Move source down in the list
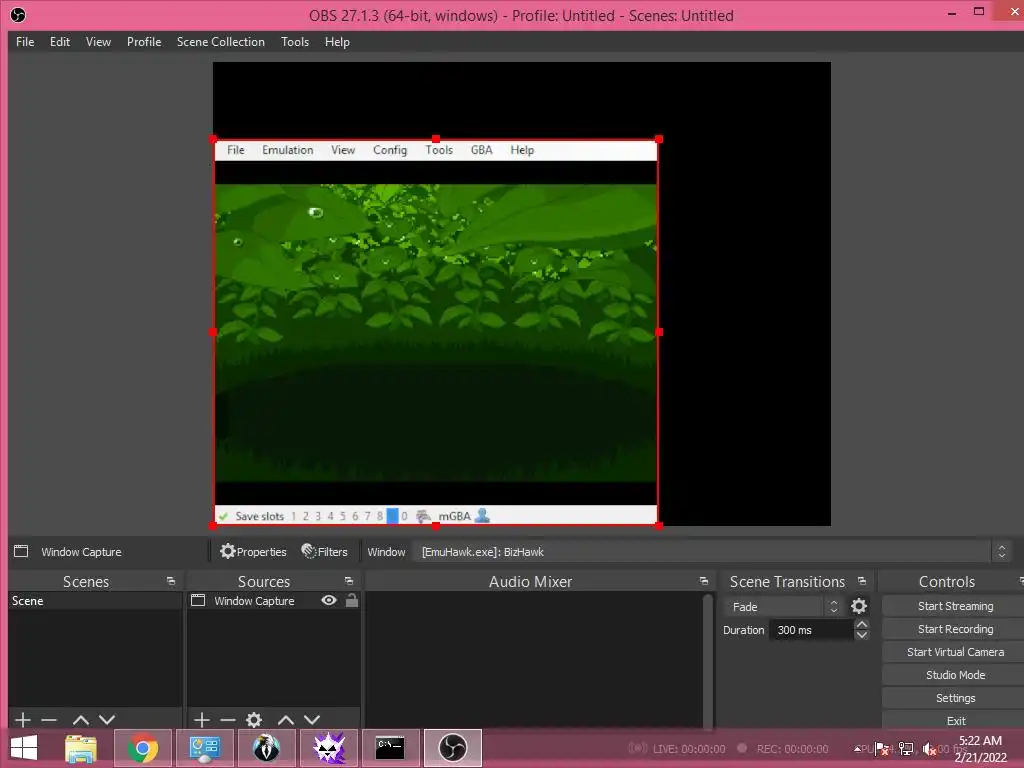The width and height of the screenshot is (1024, 768). (x=312, y=720)
